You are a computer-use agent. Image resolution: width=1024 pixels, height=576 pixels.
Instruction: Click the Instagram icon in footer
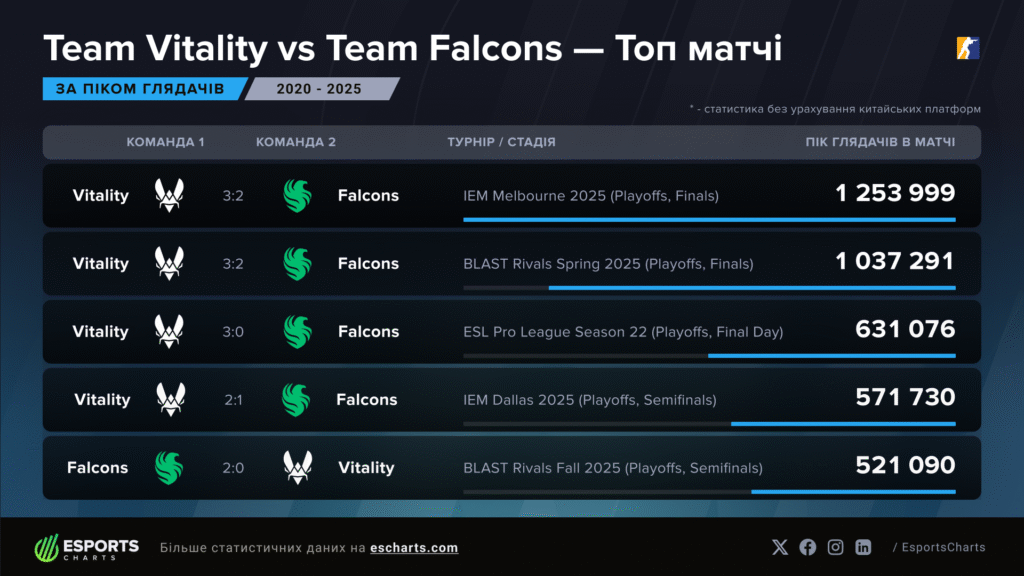click(835, 547)
